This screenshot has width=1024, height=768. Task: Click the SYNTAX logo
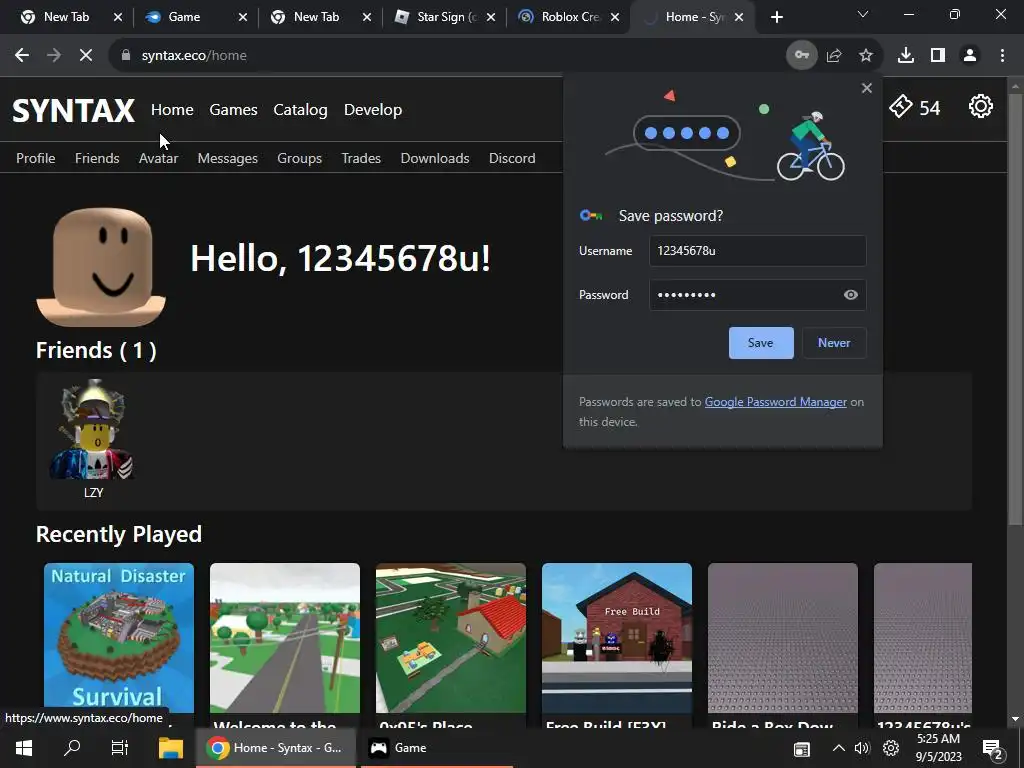pos(73,110)
